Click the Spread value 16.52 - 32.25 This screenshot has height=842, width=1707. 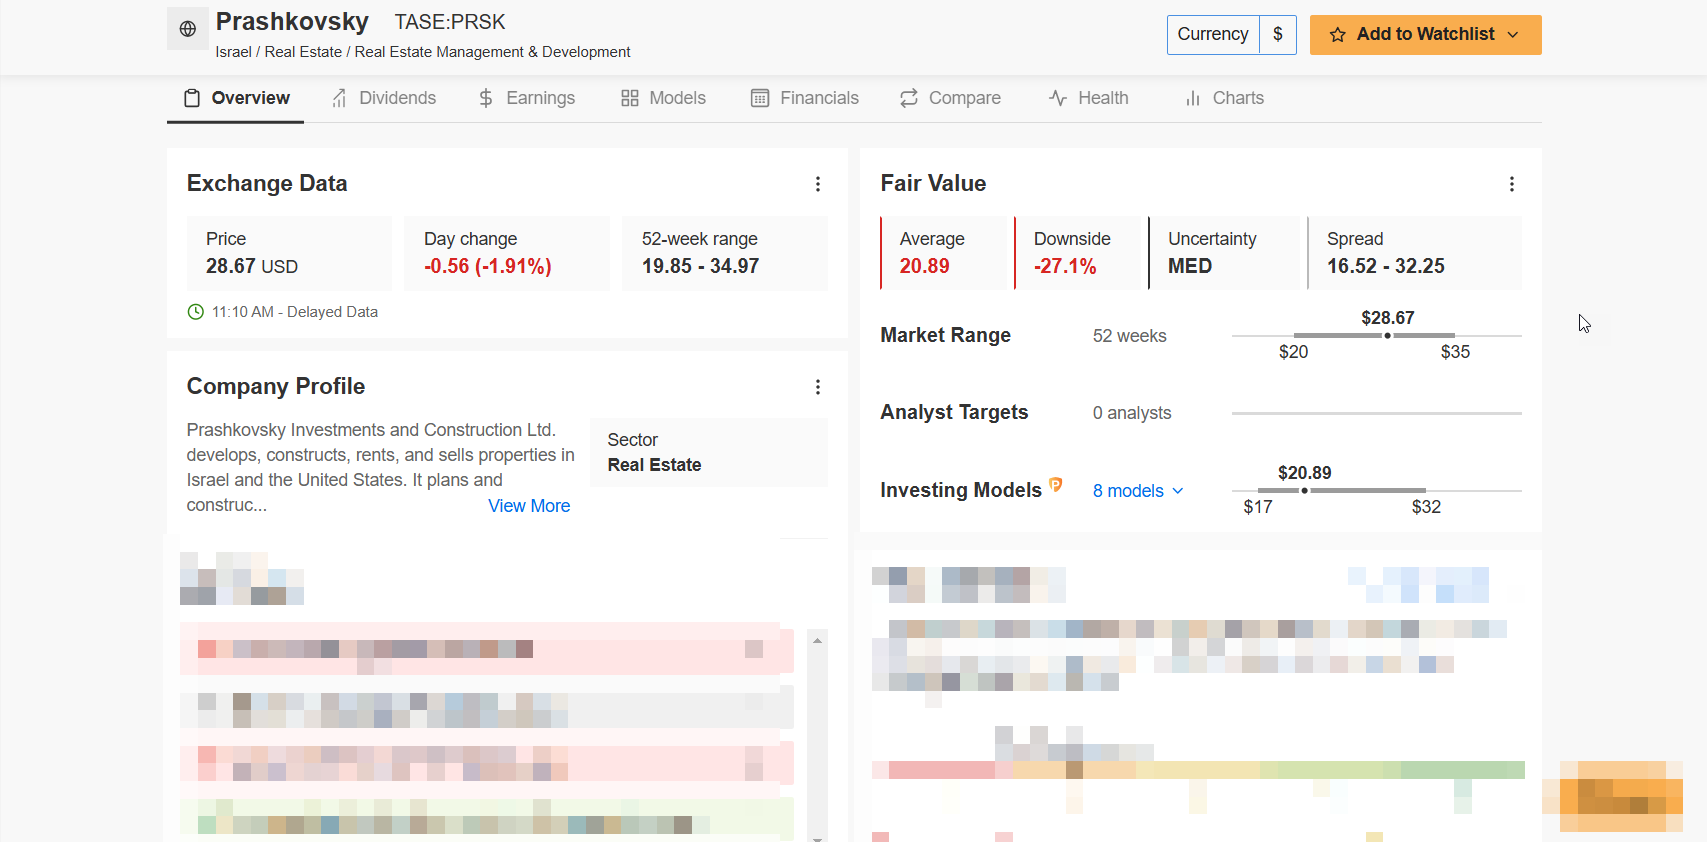[1386, 267]
